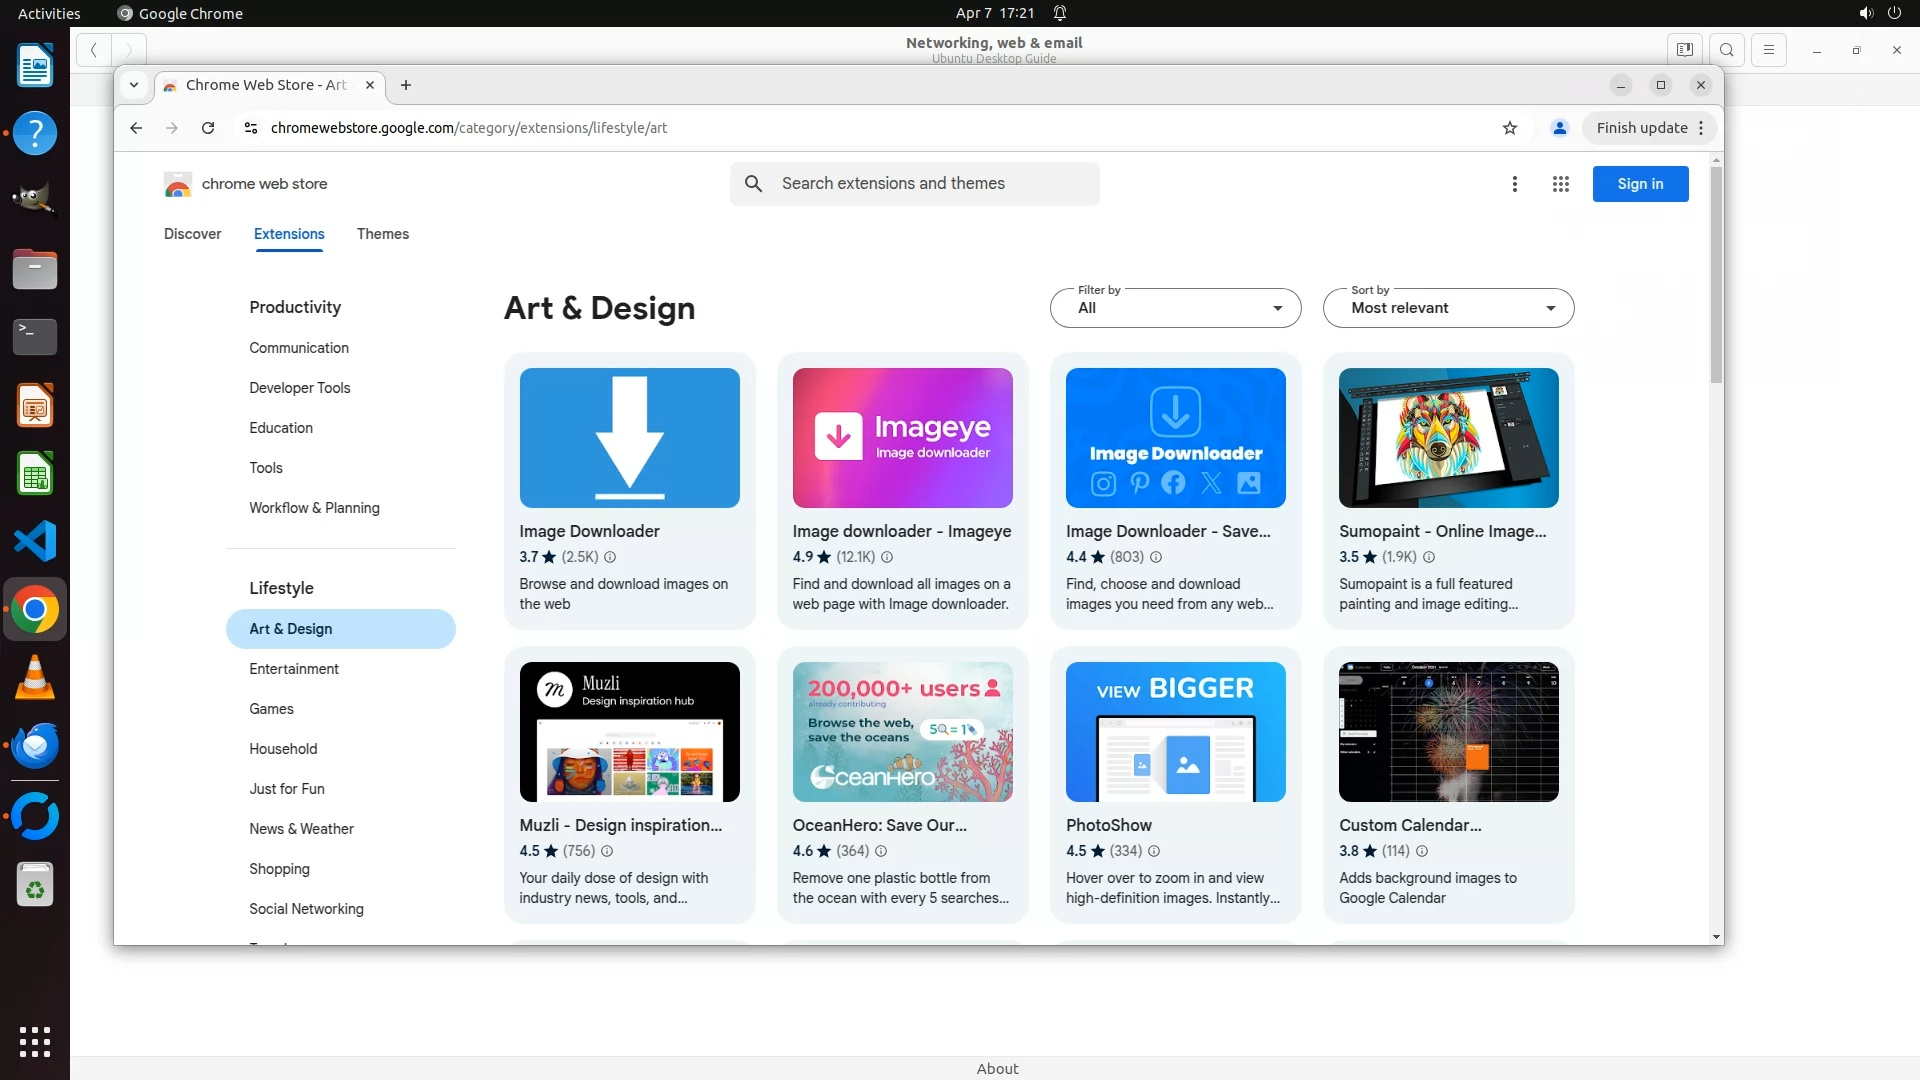Select the Entertainment category

294,669
